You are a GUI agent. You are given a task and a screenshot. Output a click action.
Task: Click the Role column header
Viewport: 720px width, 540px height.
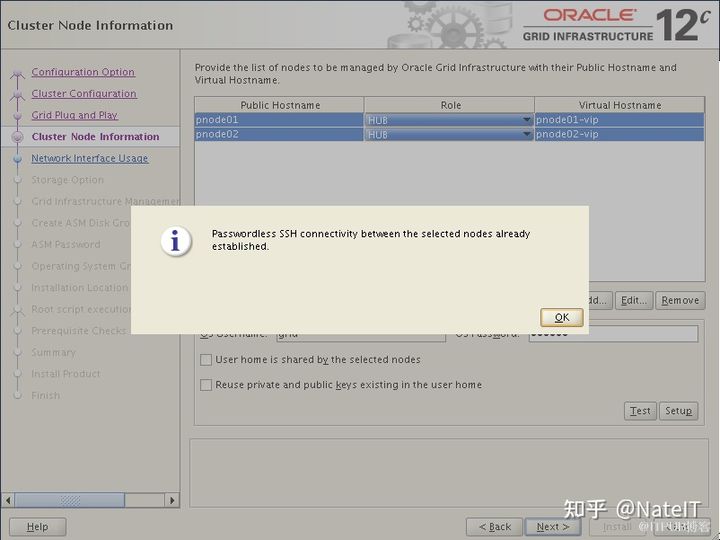pos(450,105)
